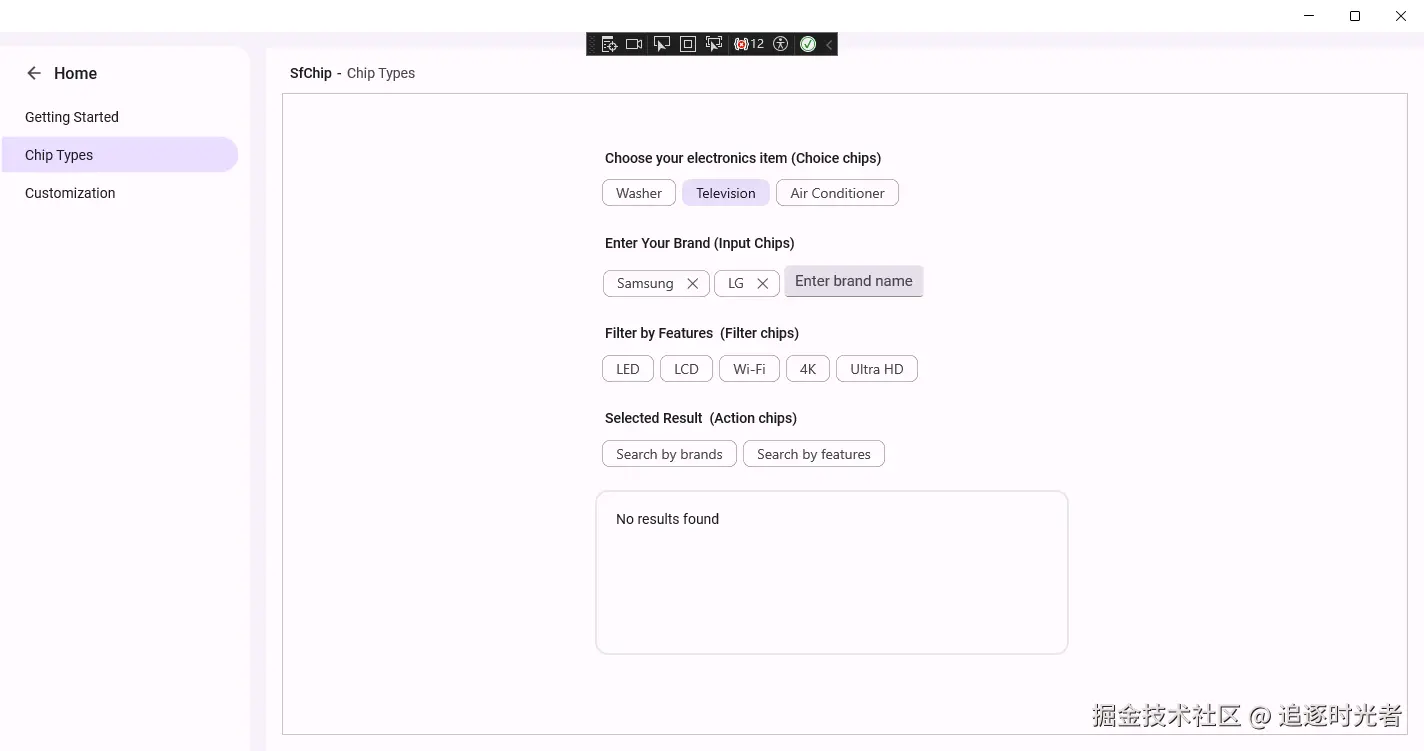This screenshot has width=1424, height=751.
Task: Click the debug toolbar drag grip handle
Action: point(592,44)
